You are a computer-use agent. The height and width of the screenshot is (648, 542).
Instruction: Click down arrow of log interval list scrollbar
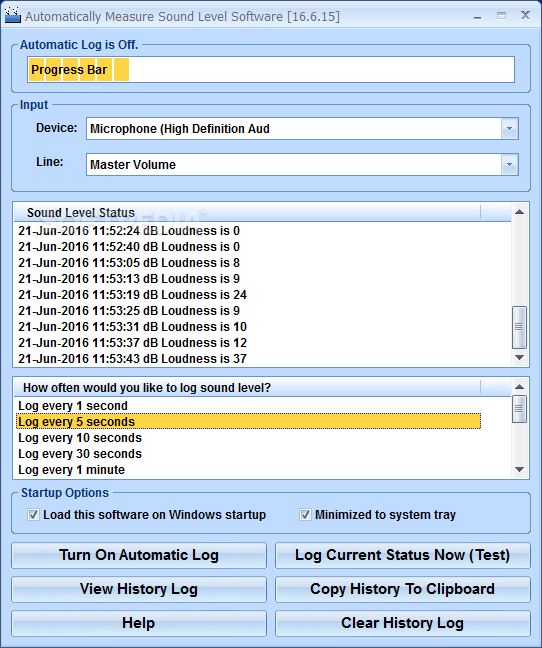click(519, 469)
